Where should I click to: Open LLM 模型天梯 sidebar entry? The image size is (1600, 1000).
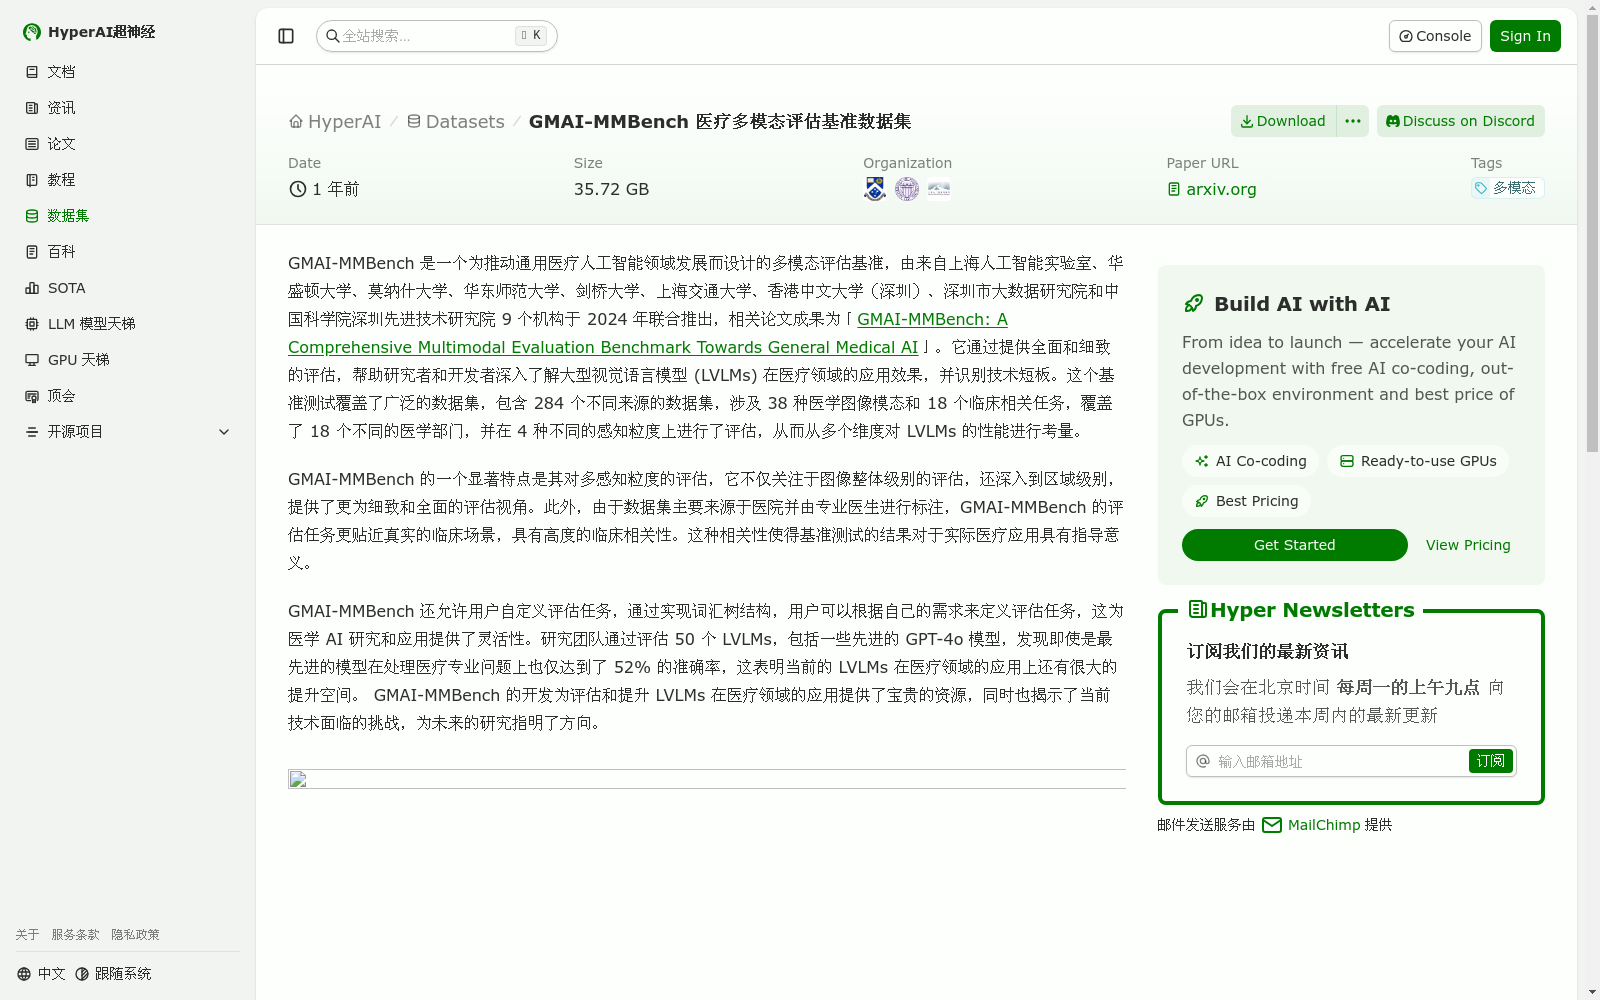pyautogui.click(x=128, y=324)
